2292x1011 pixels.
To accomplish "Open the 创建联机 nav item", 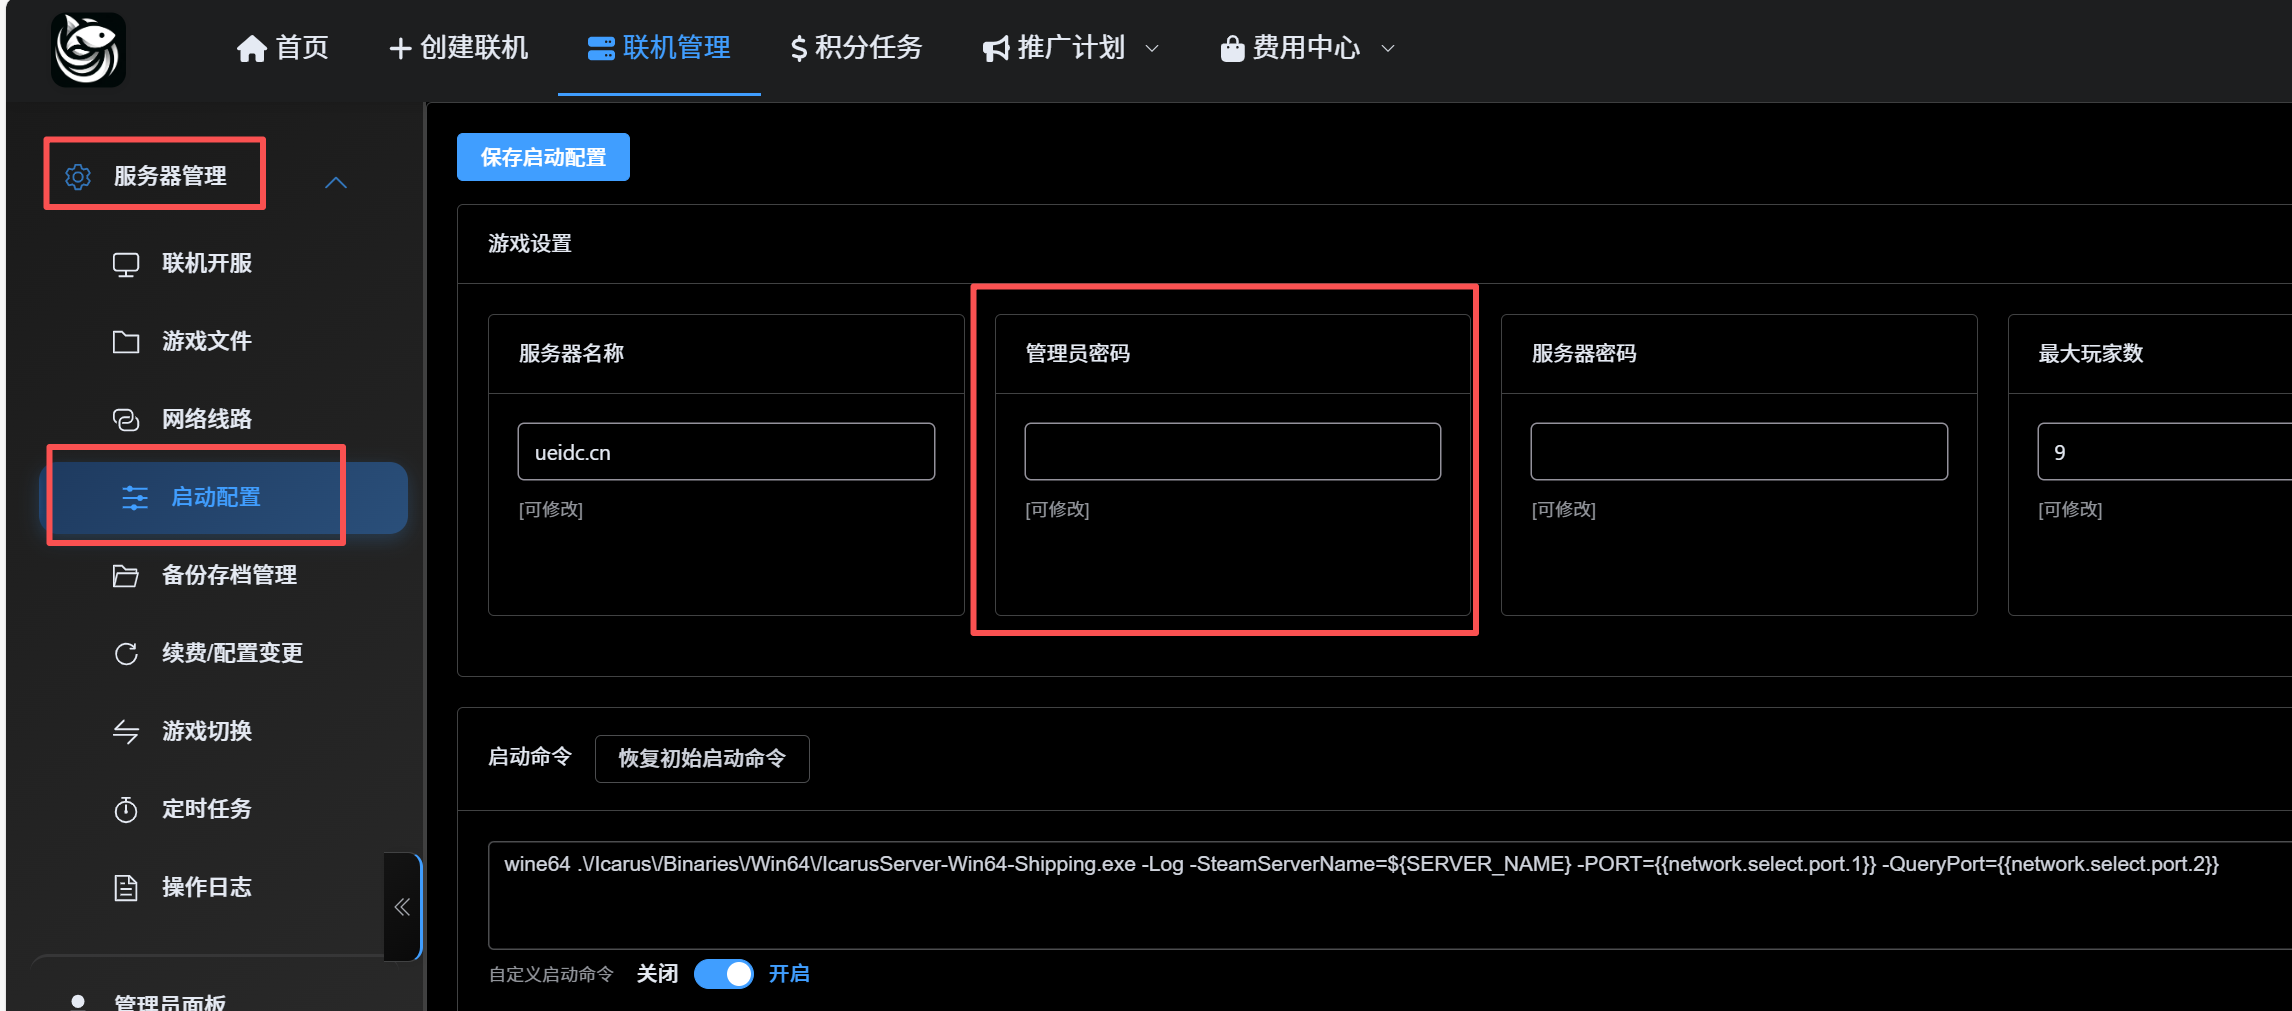I will pyautogui.click(x=459, y=48).
